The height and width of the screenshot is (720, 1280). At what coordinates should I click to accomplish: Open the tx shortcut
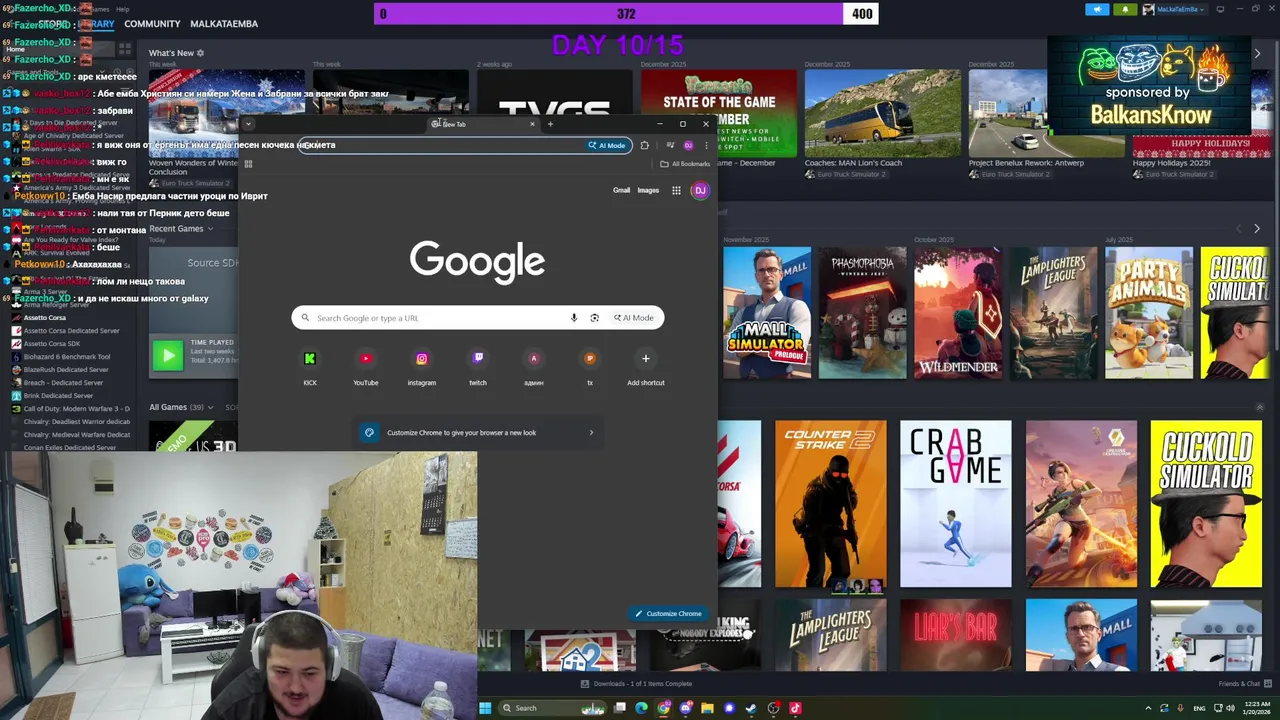[590, 367]
